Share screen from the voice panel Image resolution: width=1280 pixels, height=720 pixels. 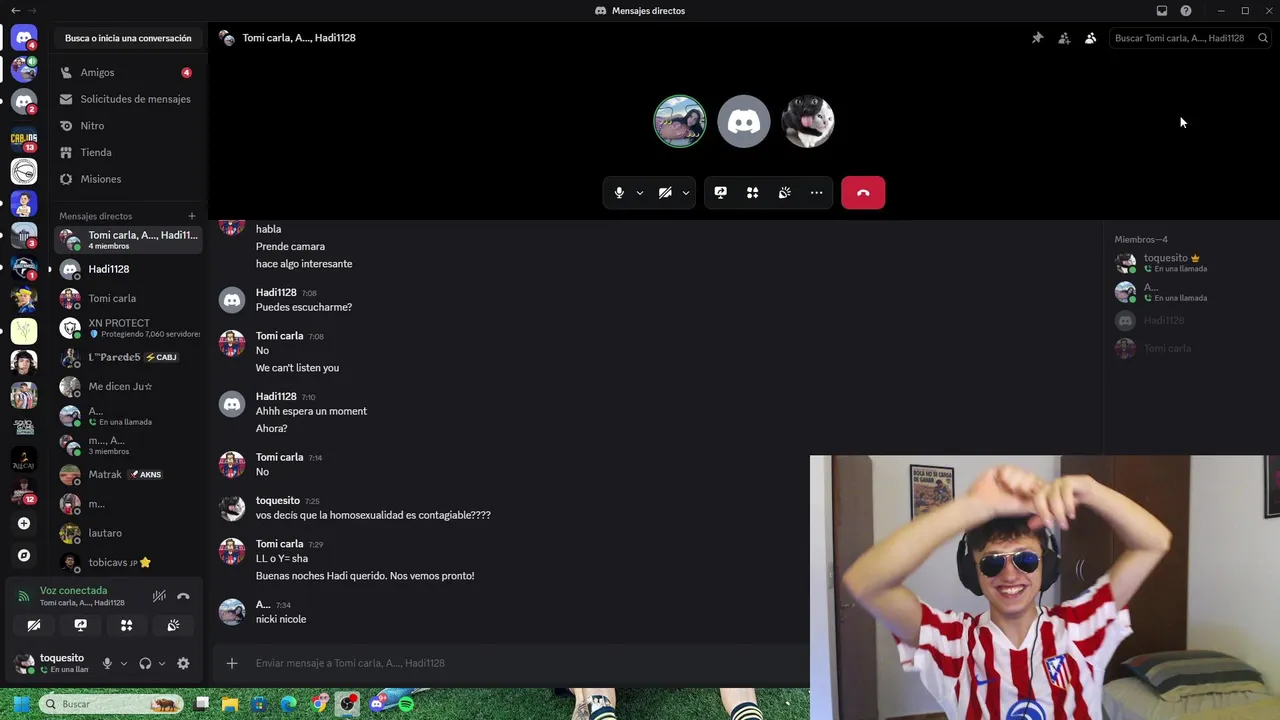(x=80, y=625)
